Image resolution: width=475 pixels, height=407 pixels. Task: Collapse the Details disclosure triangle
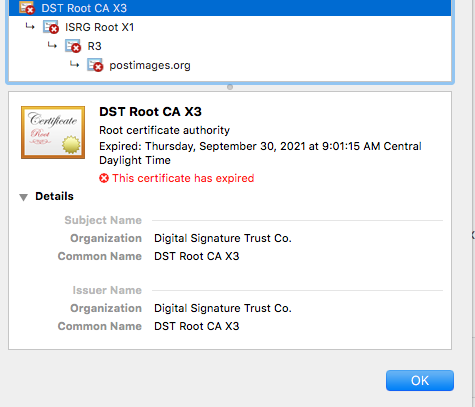point(23,197)
